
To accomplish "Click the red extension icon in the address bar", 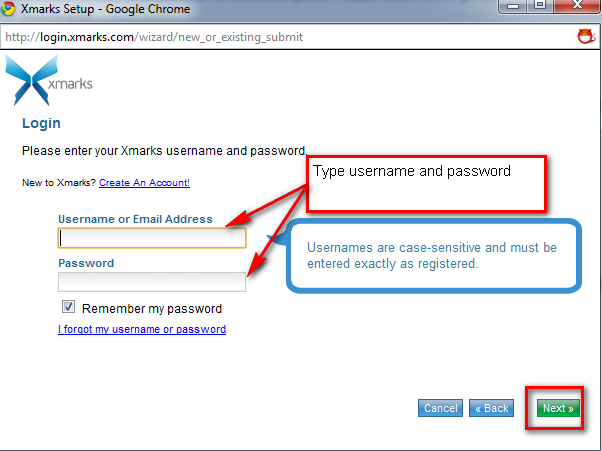I will click(x=586, y=36).
